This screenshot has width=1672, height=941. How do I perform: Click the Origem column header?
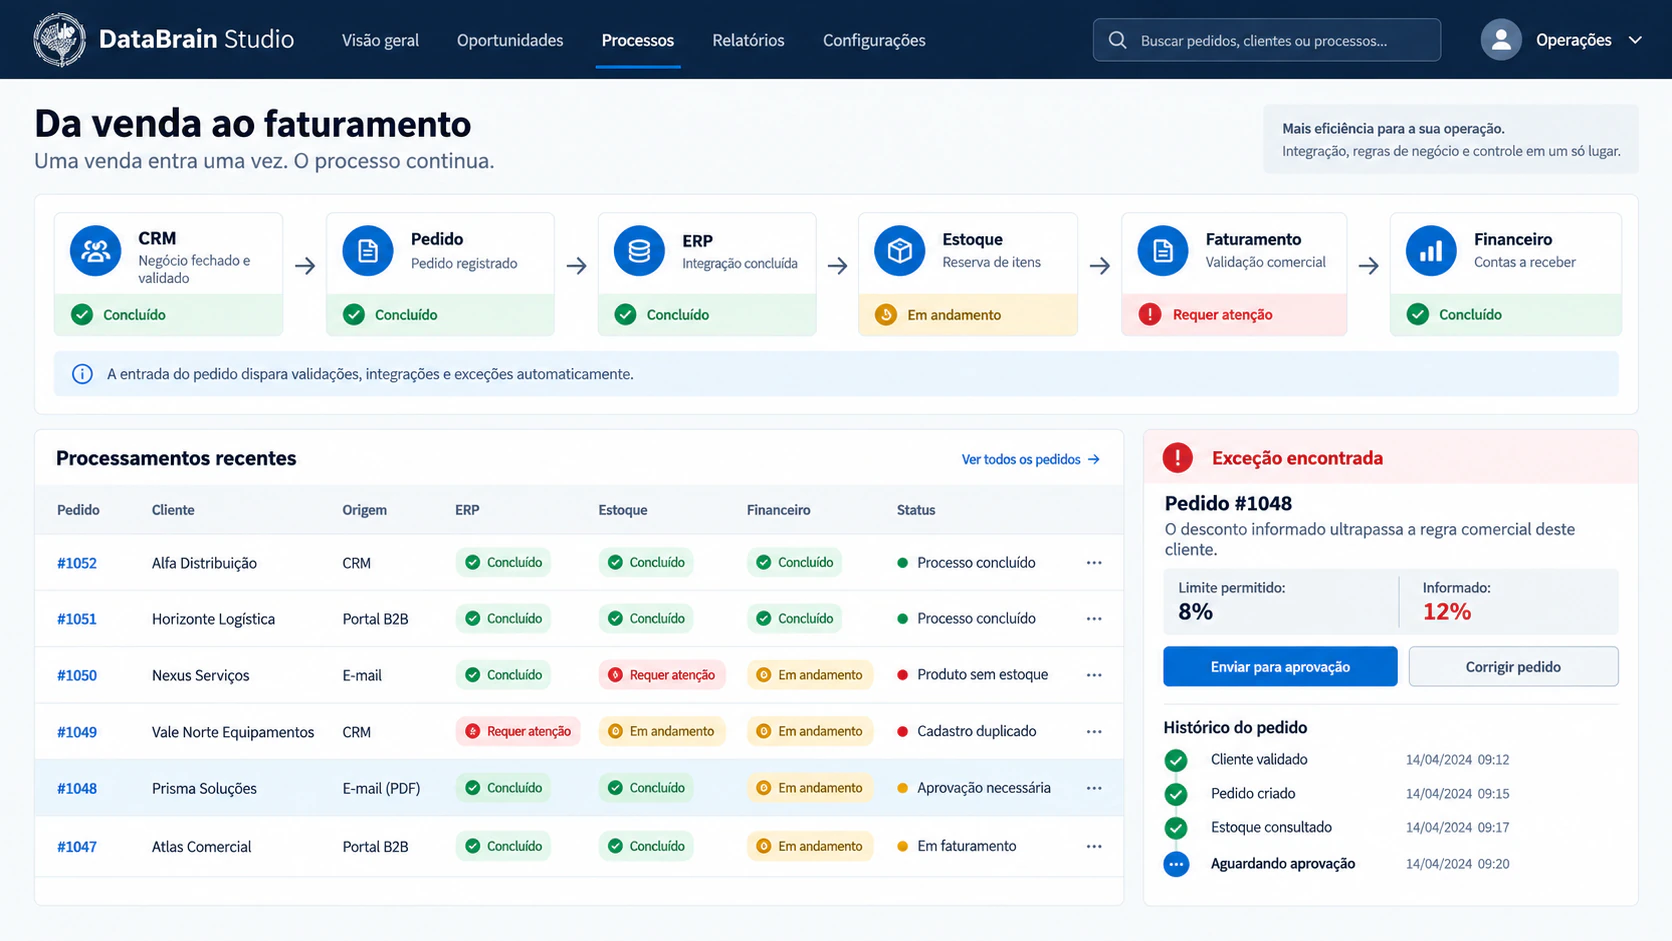(364, 510)
